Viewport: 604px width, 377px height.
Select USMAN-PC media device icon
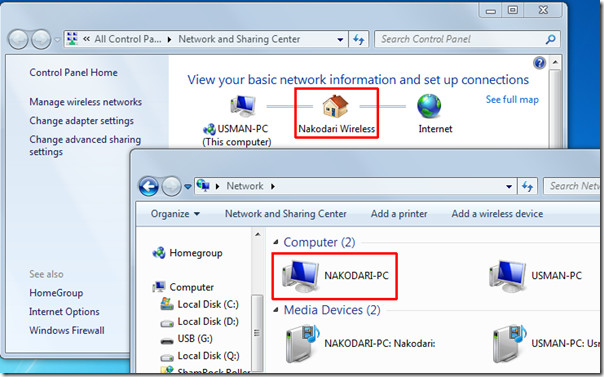click(x=510, y=343)
